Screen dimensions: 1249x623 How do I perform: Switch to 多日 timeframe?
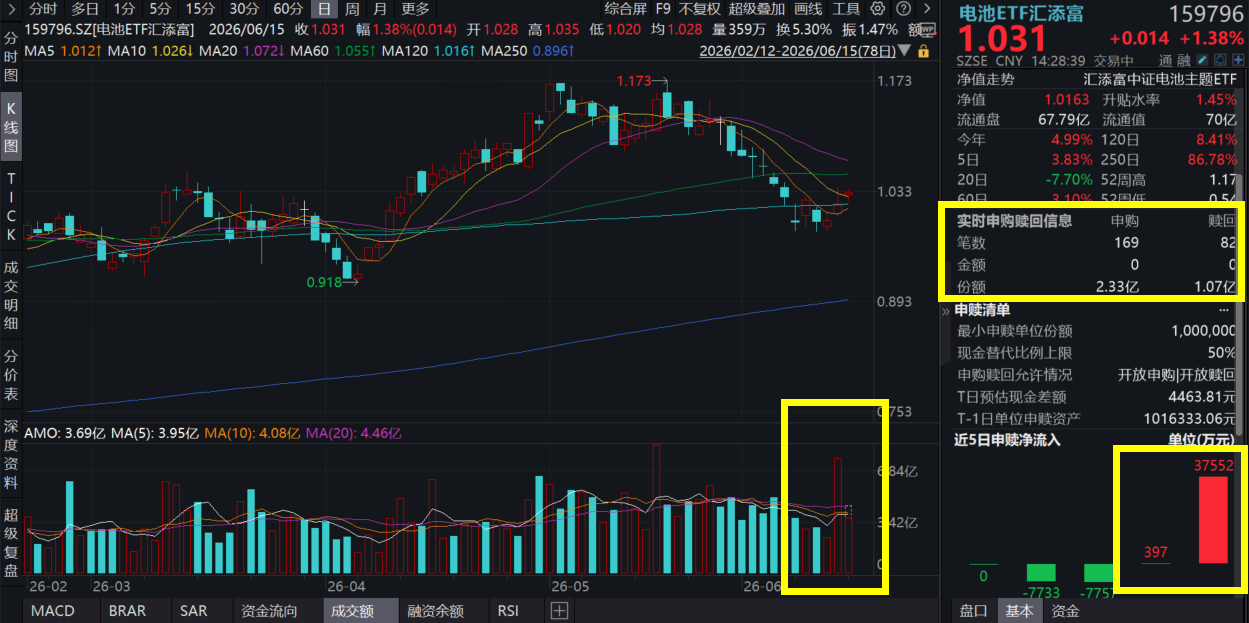point(85,8)
